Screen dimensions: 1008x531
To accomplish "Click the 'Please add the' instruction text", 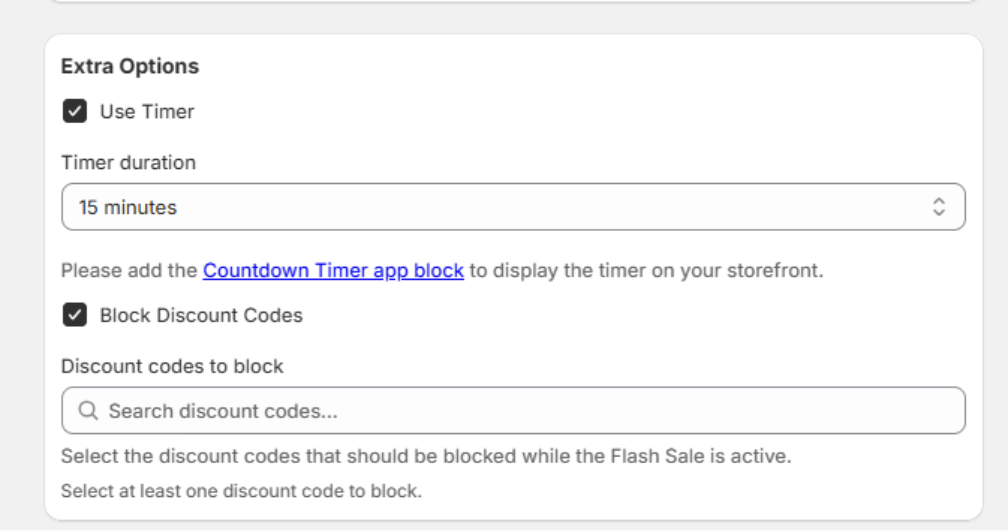I will pyautogui.click(x=129, y=271).
